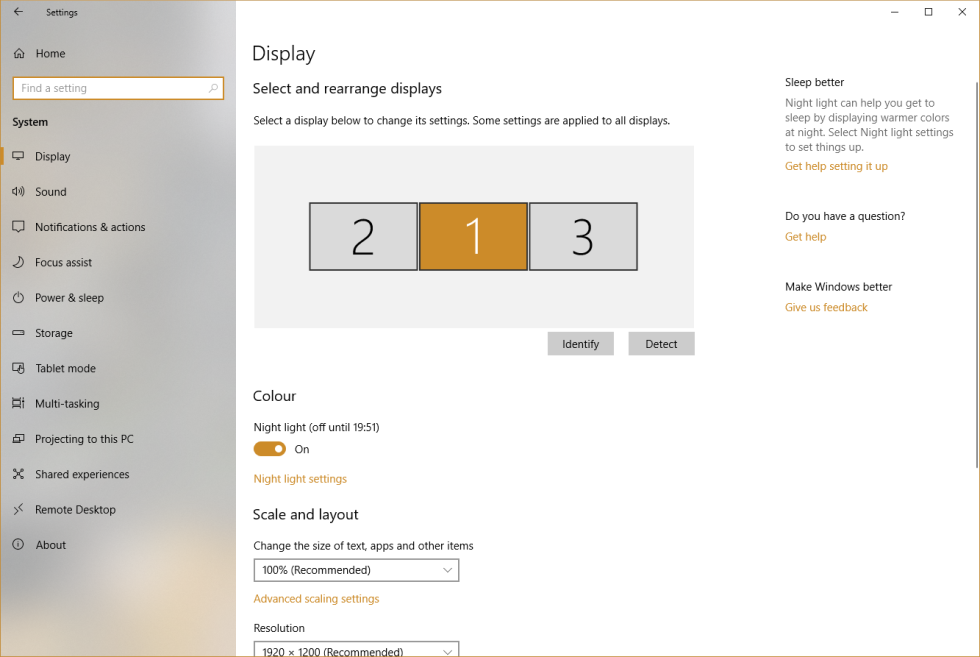Turn off the Night light toggle

268,449
